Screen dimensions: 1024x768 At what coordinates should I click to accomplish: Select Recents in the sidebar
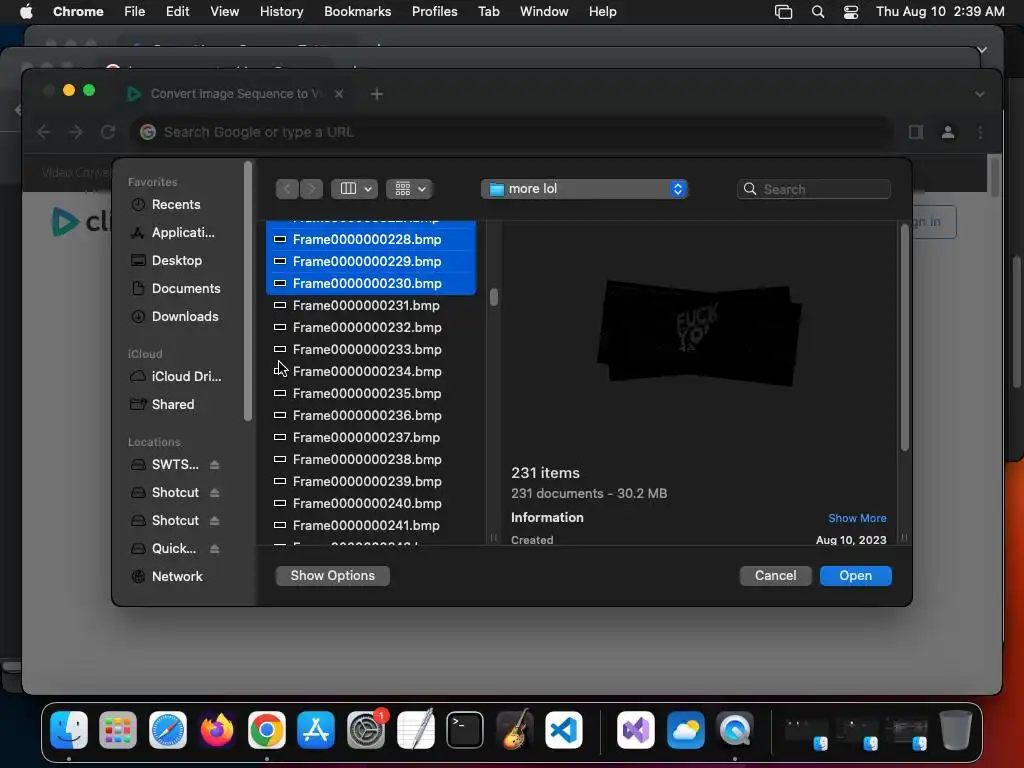tap(176, 204)
